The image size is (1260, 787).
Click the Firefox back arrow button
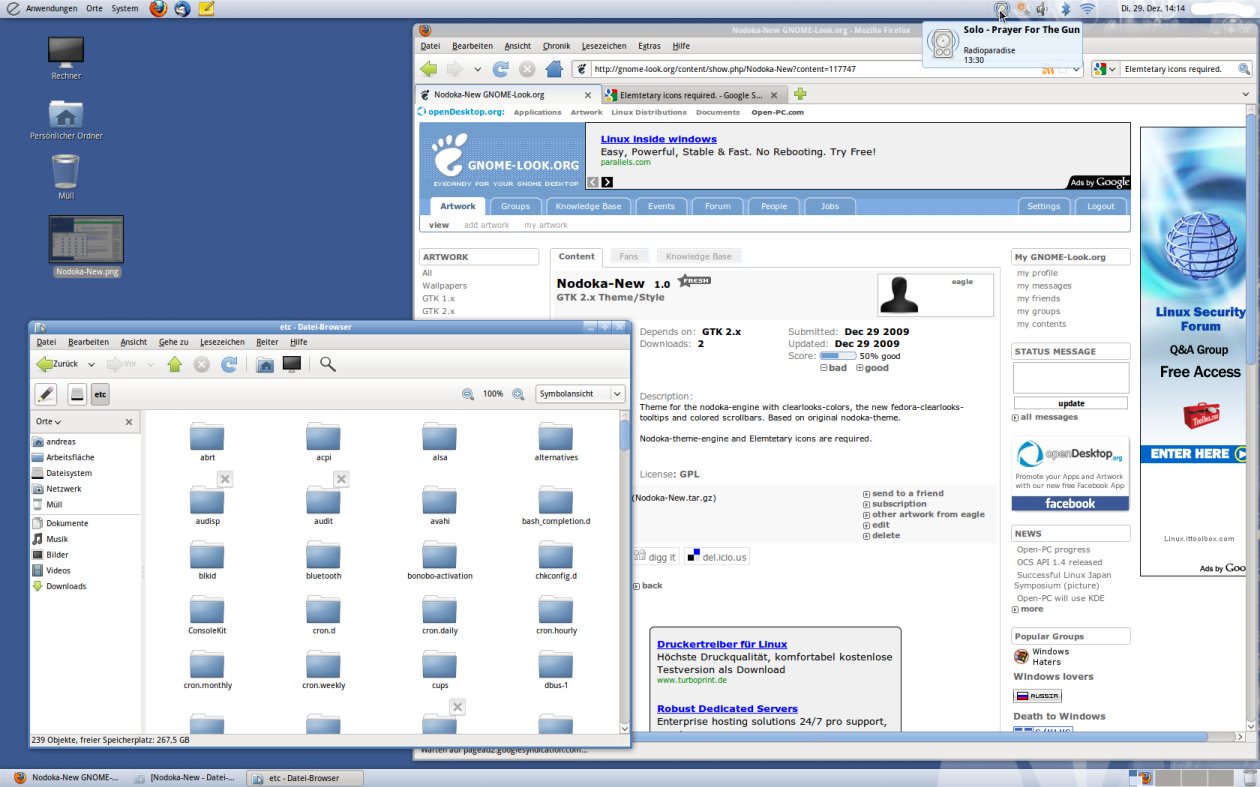(429, 69)
